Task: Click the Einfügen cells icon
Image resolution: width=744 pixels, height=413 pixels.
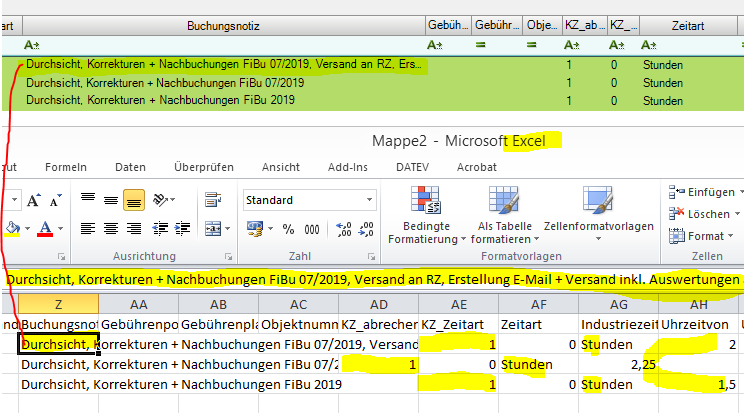Action: pos(676,192)
